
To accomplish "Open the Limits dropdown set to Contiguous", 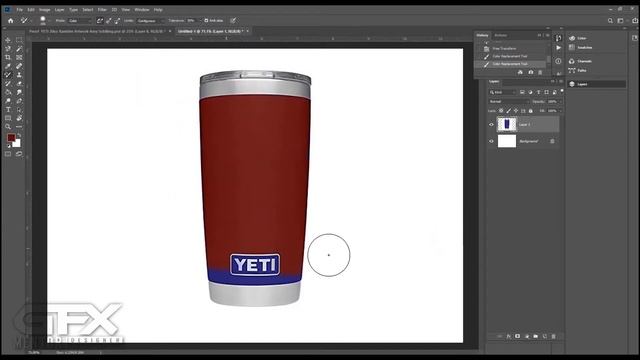I will 150,20.
